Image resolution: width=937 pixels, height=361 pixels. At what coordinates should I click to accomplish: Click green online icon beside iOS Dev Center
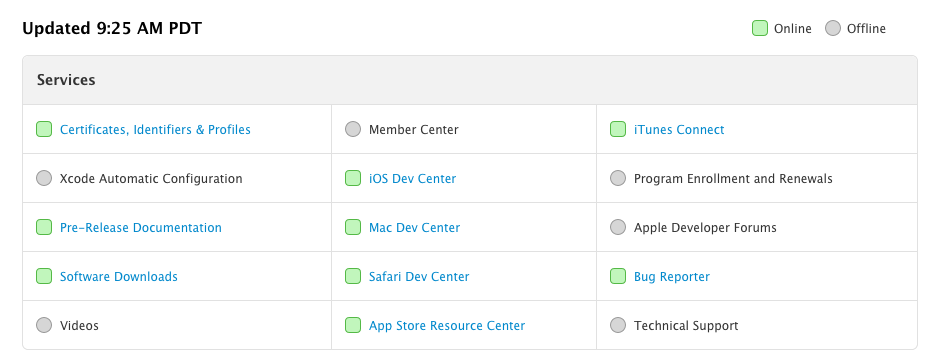coord(353,178)
